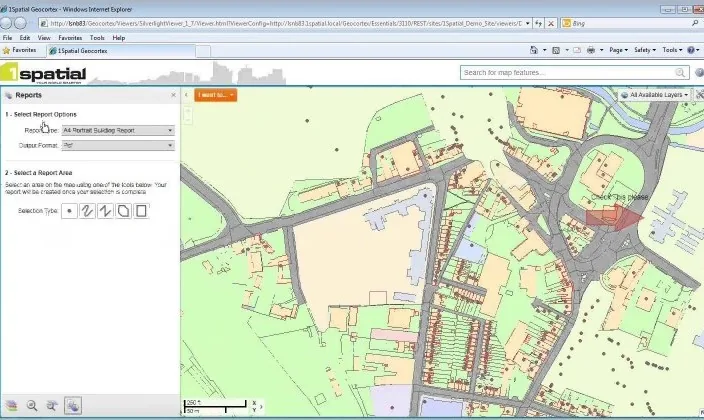The image size is (704, 420).
Task: Select the polygon selection tool
Action: point(123,211)
